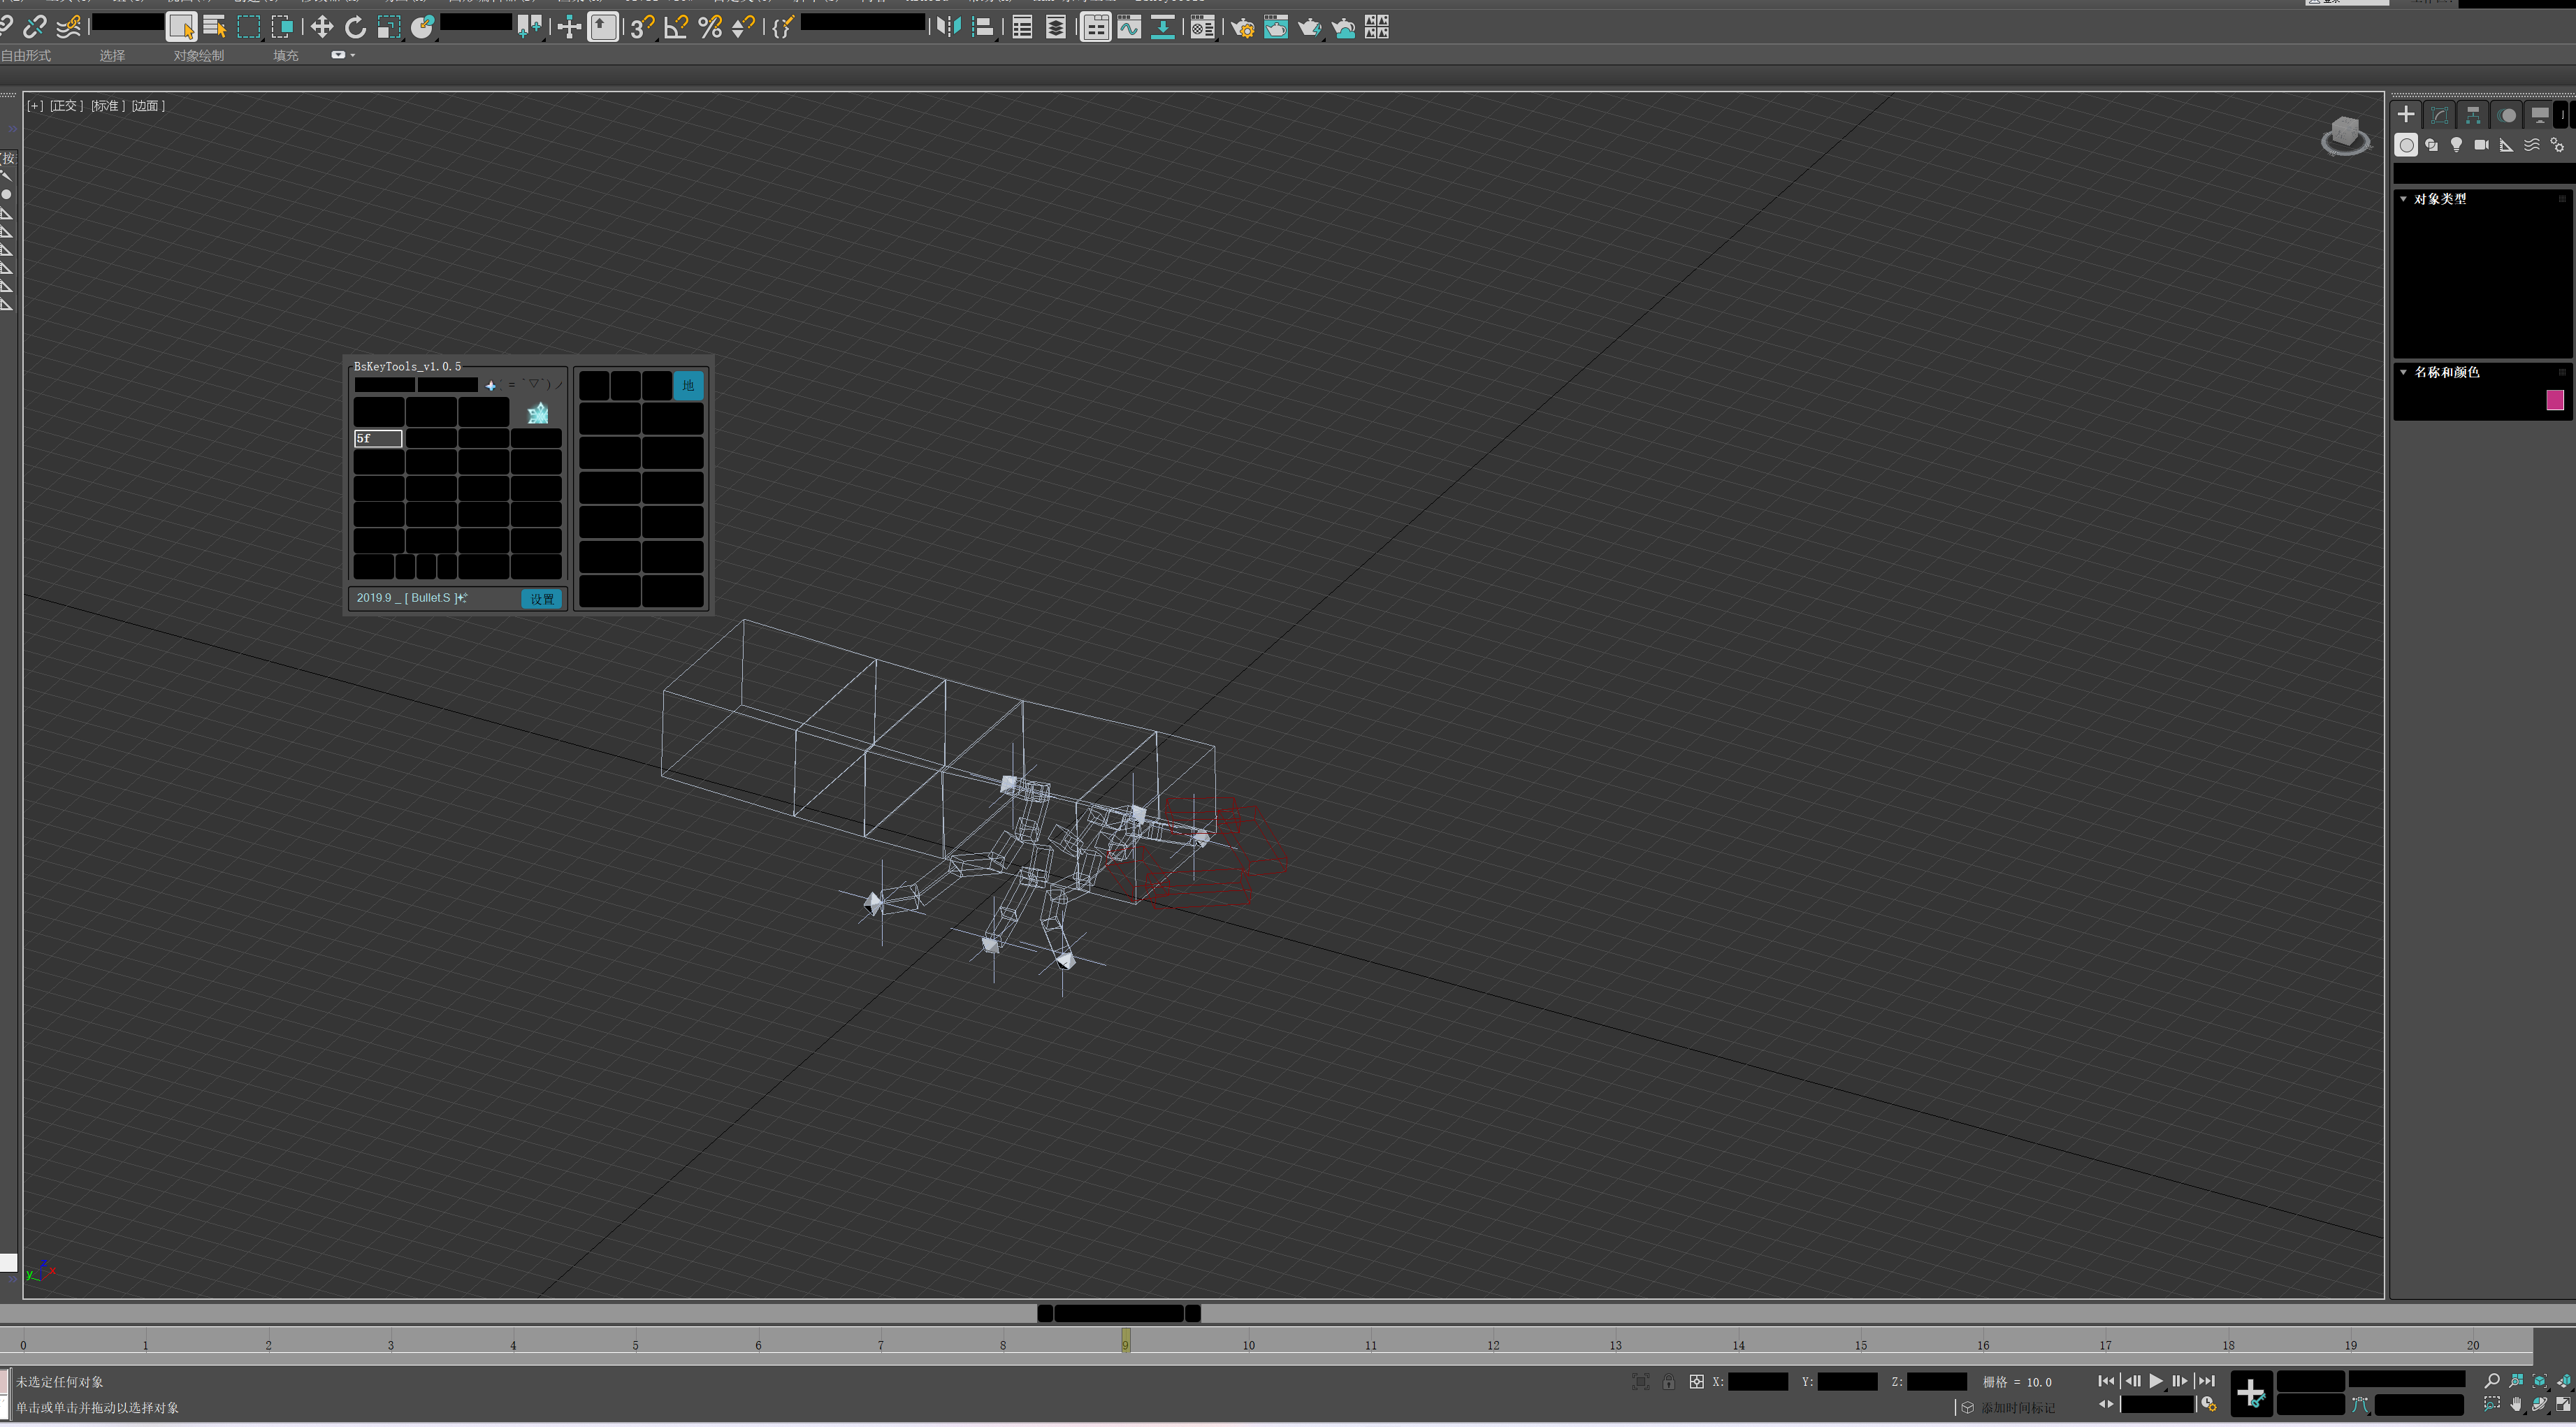Open the Curve Editor from toolbar
2576x1427 pixels.
[1129, 27]
